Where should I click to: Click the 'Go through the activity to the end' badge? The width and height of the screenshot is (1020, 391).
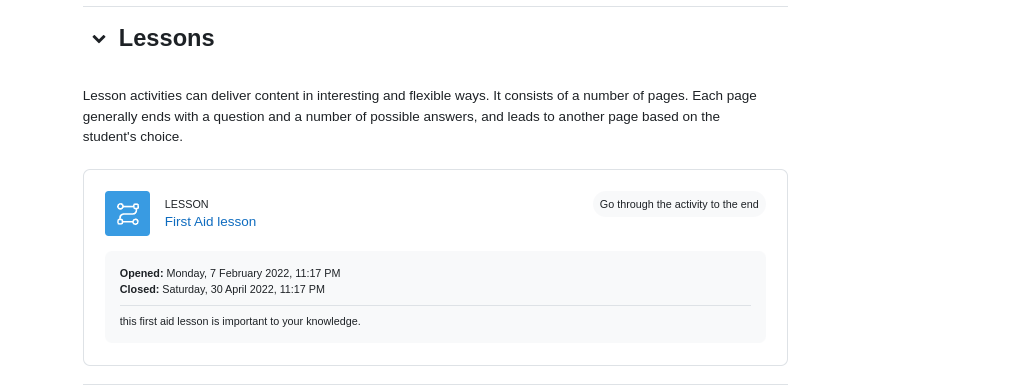(x=679, y=204)
